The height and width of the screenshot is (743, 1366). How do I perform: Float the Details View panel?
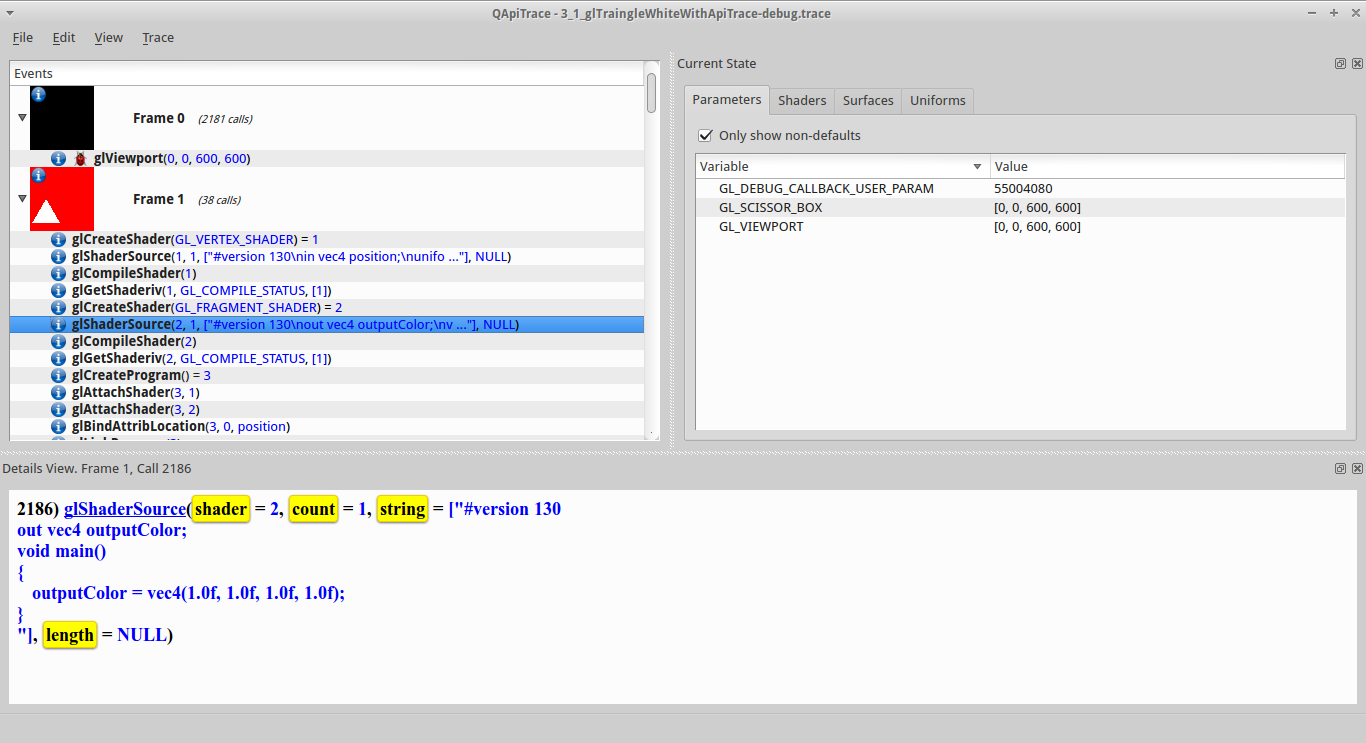(1340, 468)
